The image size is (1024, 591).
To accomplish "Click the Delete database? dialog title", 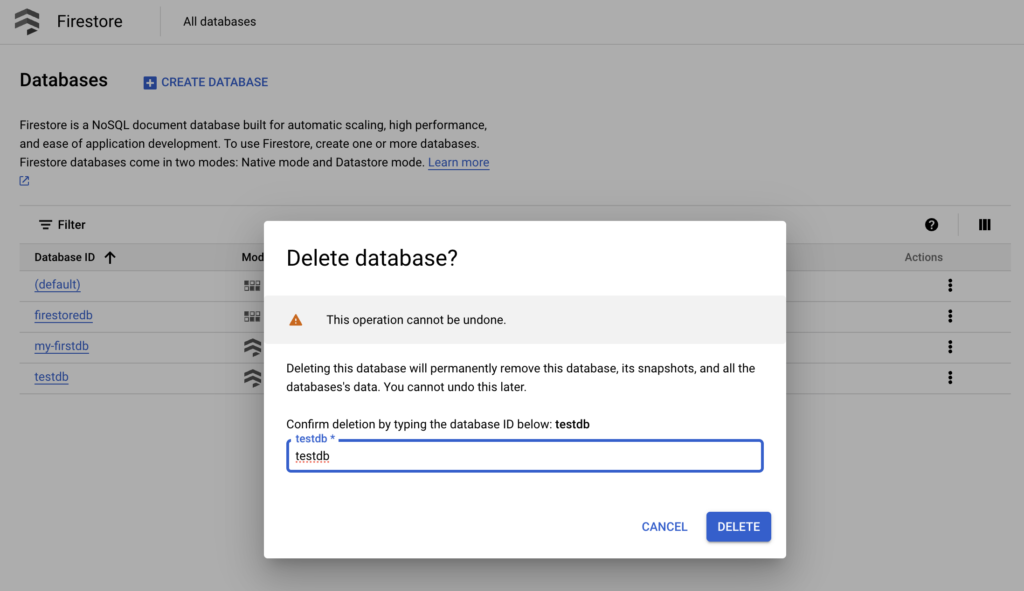I will click(x=372, y=258).
